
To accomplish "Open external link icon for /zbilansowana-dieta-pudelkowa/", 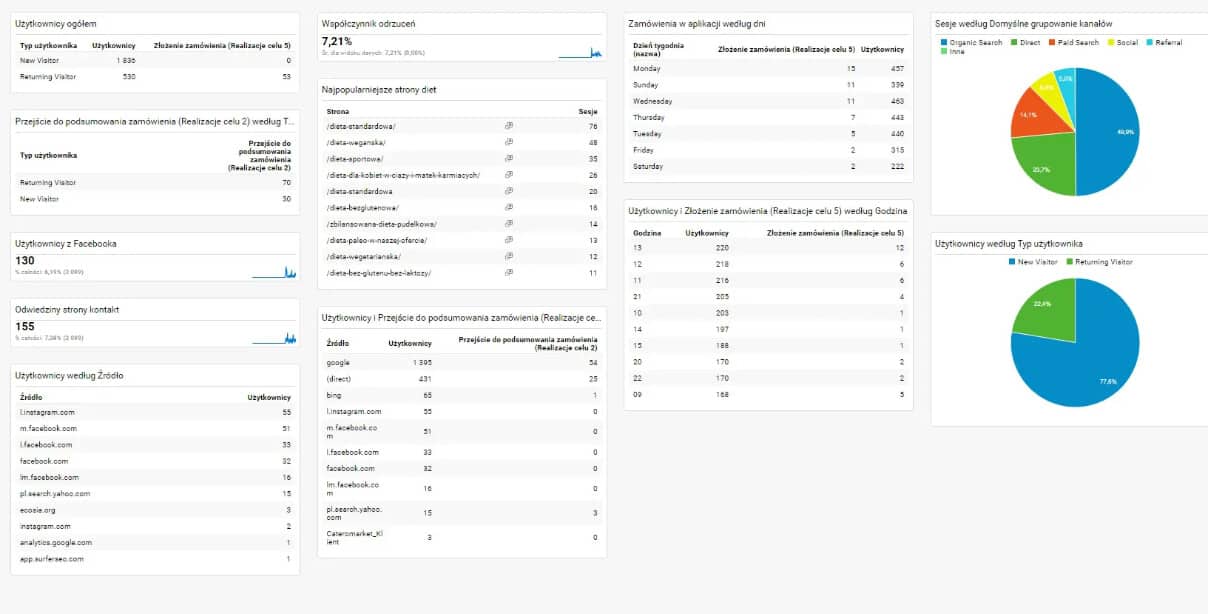I will point(509,224).
